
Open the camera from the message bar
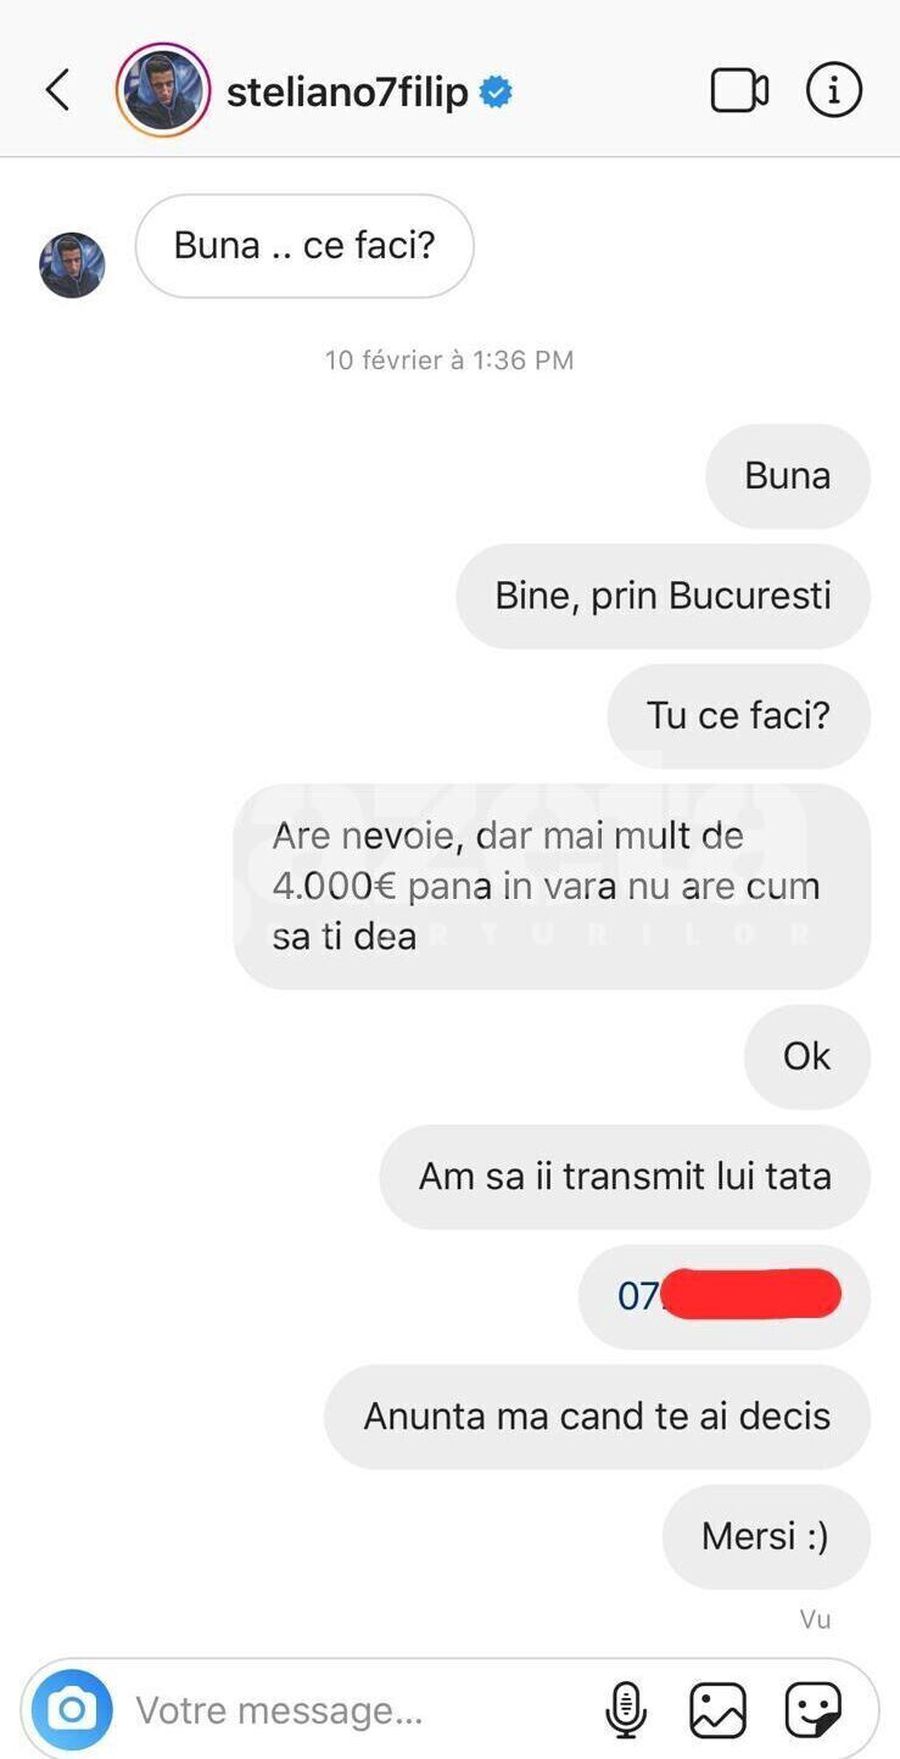[x=72, y=1709]
